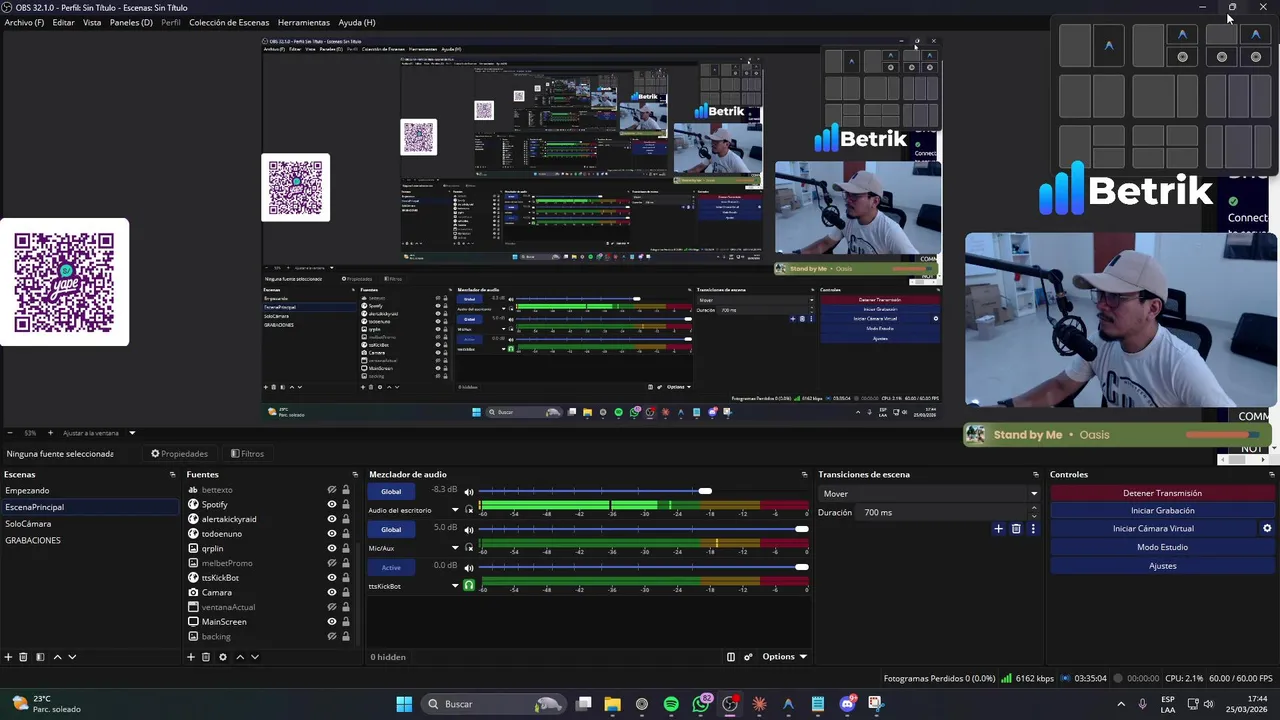Hide the qrplin source
Viewport: 1280px width, 720px height.
[x=332, y=548]
